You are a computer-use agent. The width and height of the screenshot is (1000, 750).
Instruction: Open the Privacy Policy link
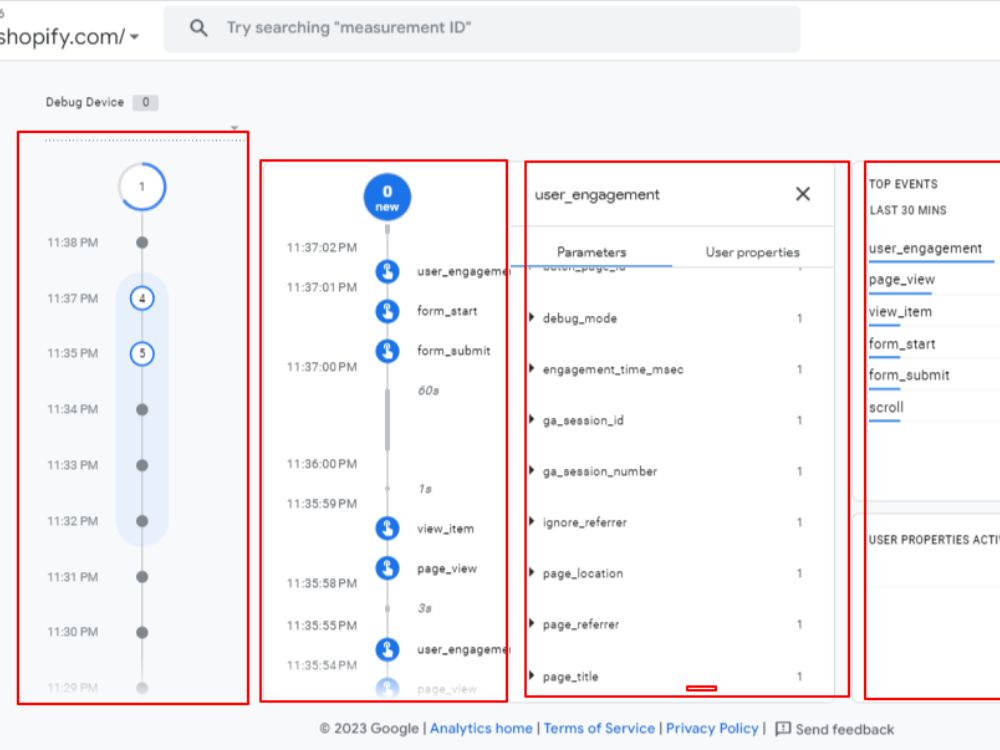(712, 728)
